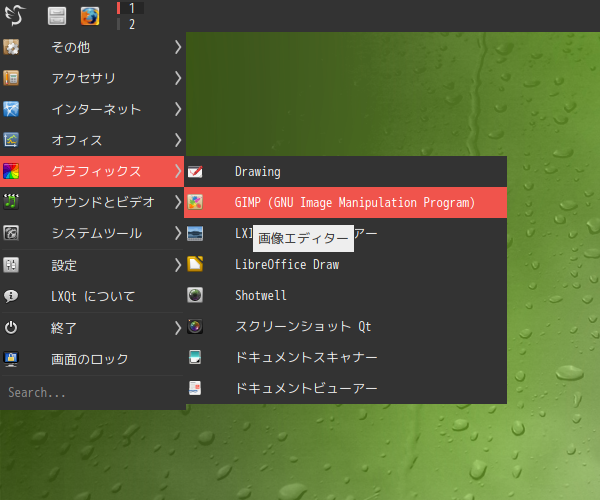Viewport: 600px width, 500px height.
Task: Click the その他 category icon
Action: [x=11, y=47]
